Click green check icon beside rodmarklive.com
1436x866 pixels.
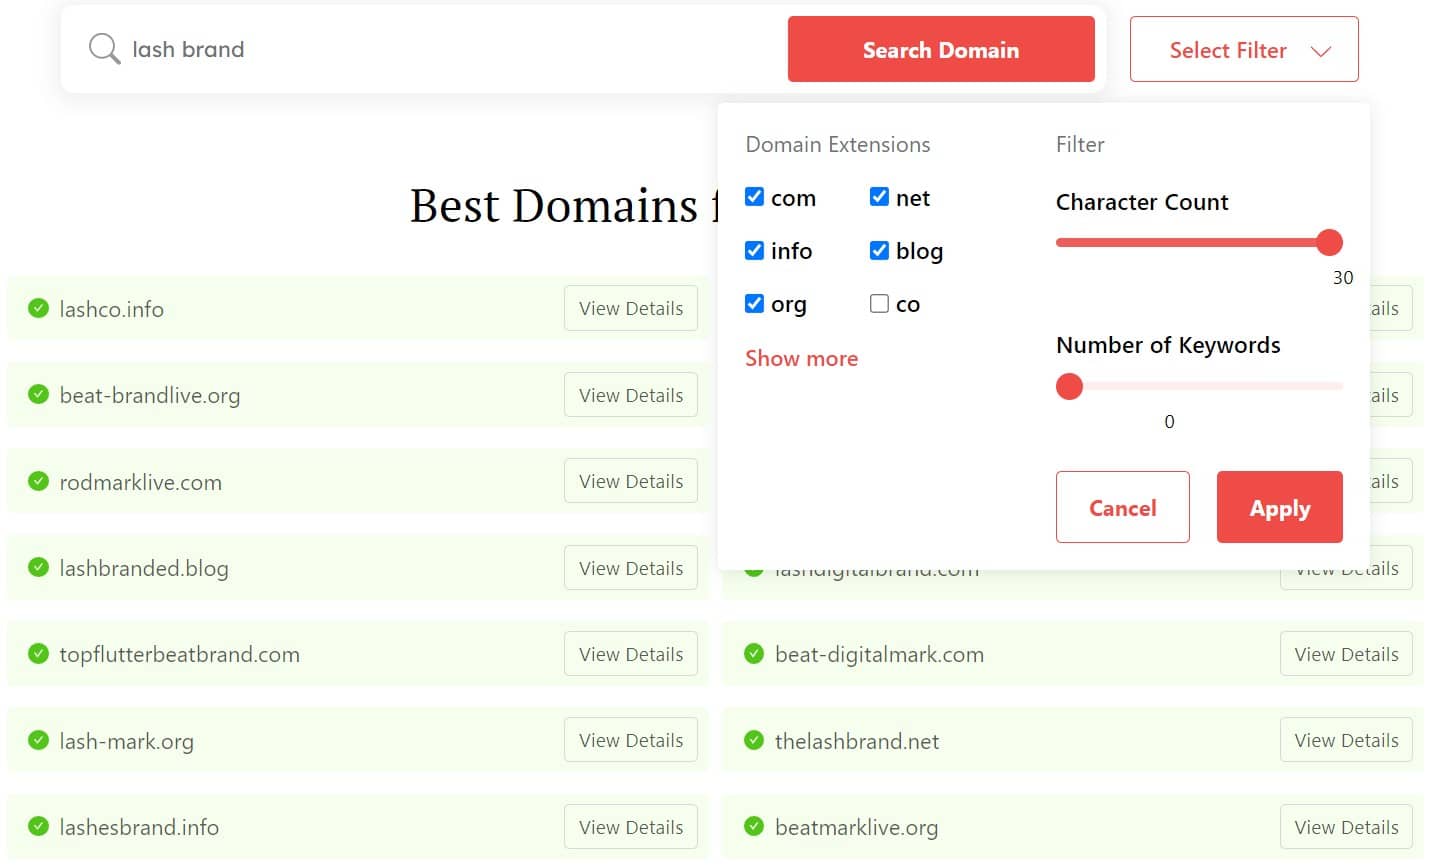(x=38, y=481)
